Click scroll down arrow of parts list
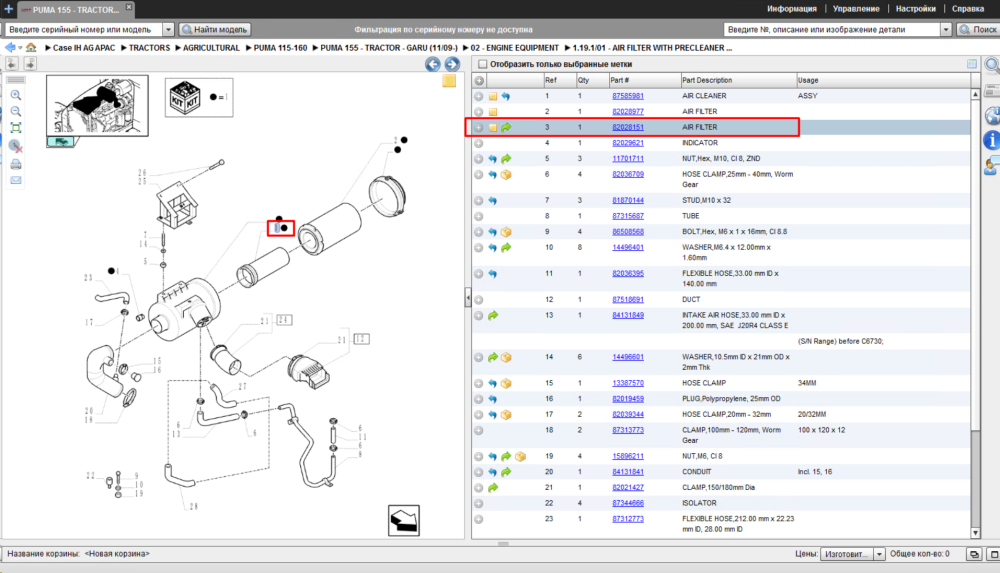 975,533
